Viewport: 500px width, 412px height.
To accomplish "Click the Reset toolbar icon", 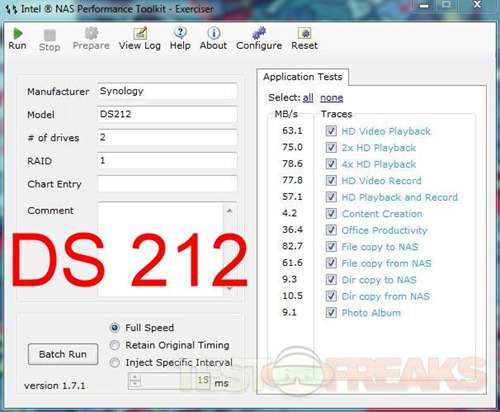I will 304,33.
